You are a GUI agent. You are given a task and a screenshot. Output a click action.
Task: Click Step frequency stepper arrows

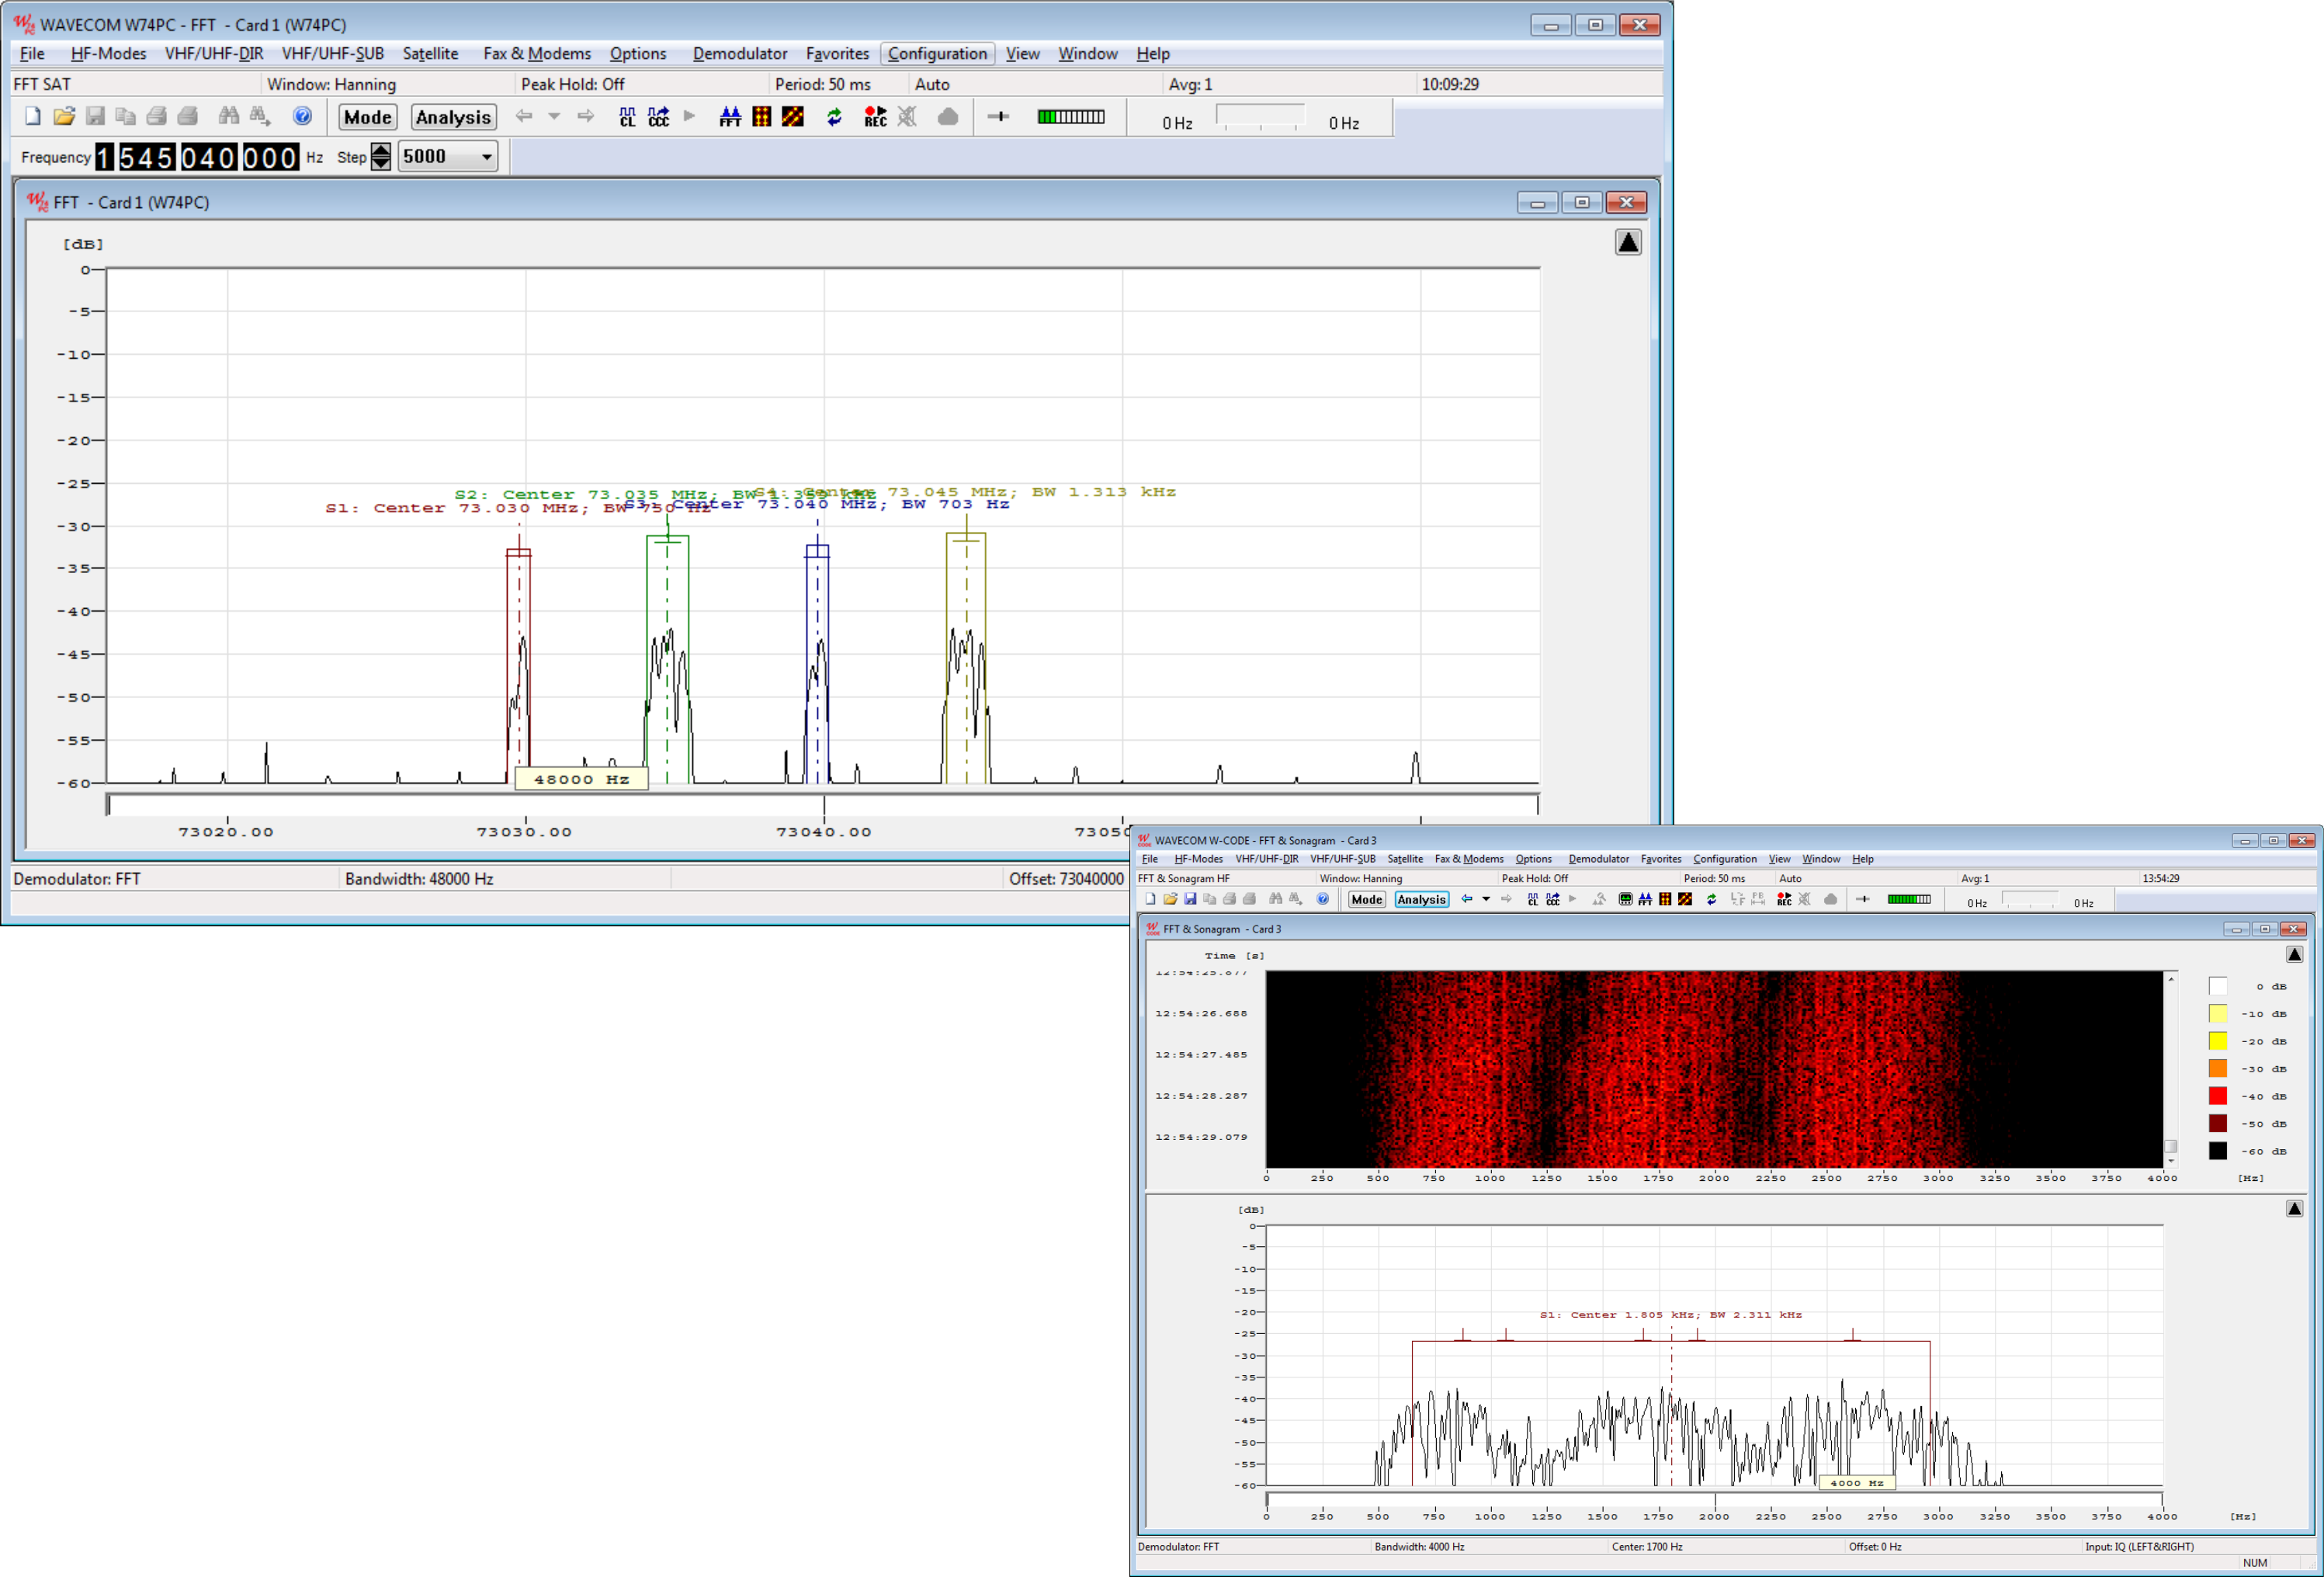pos(381,157)
